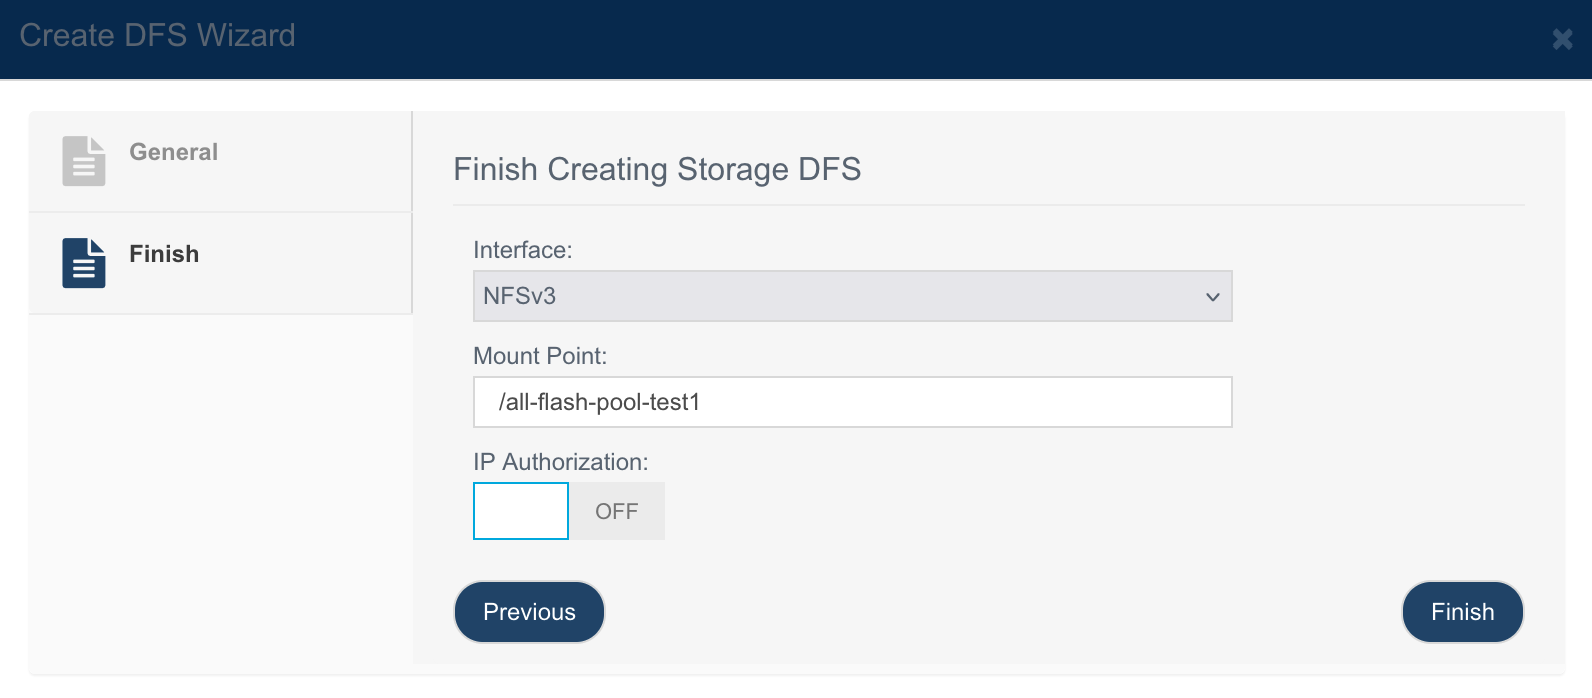
Task: Click the Previous button
Action: coord(529,612)
